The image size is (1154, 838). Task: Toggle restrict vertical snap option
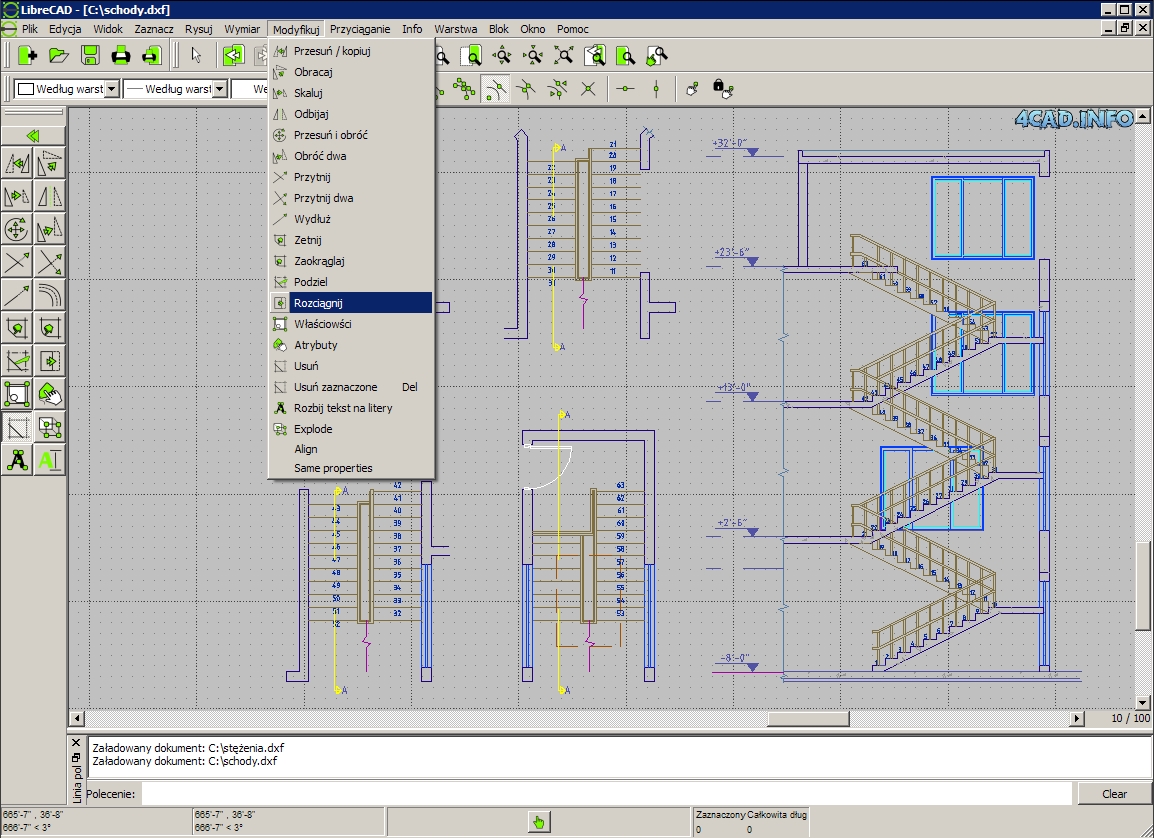pos(656,89)
